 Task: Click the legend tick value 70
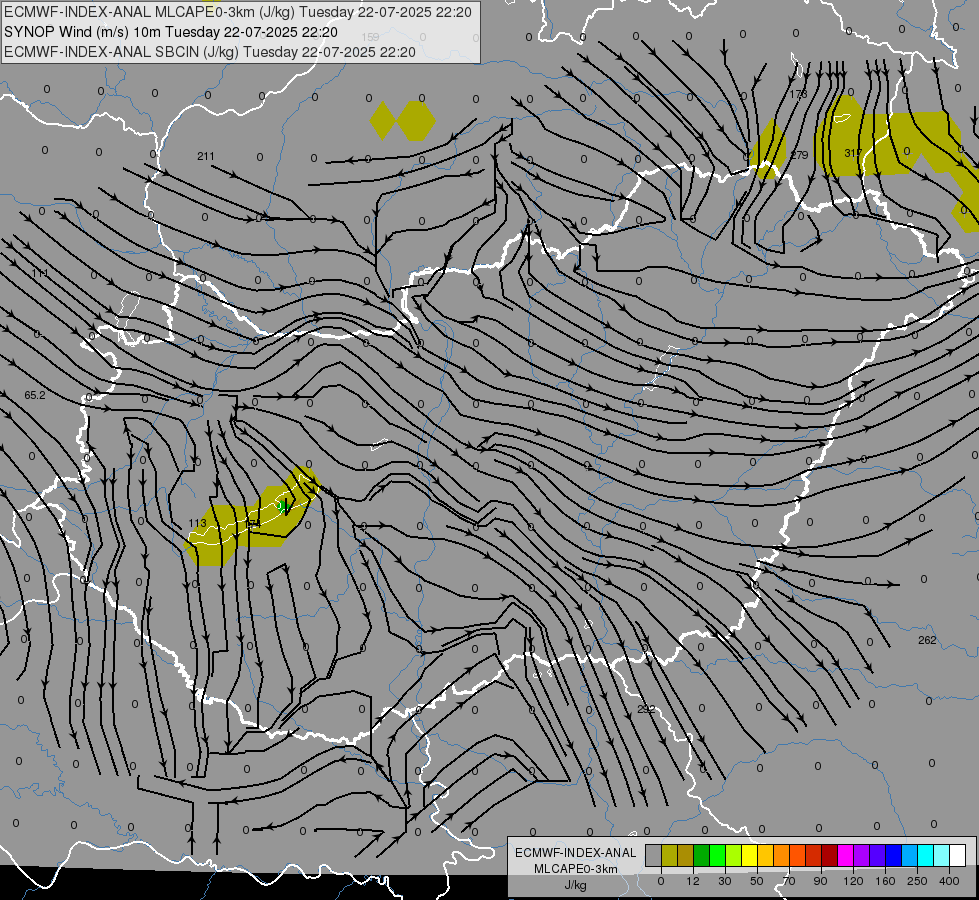click(789, 881)
